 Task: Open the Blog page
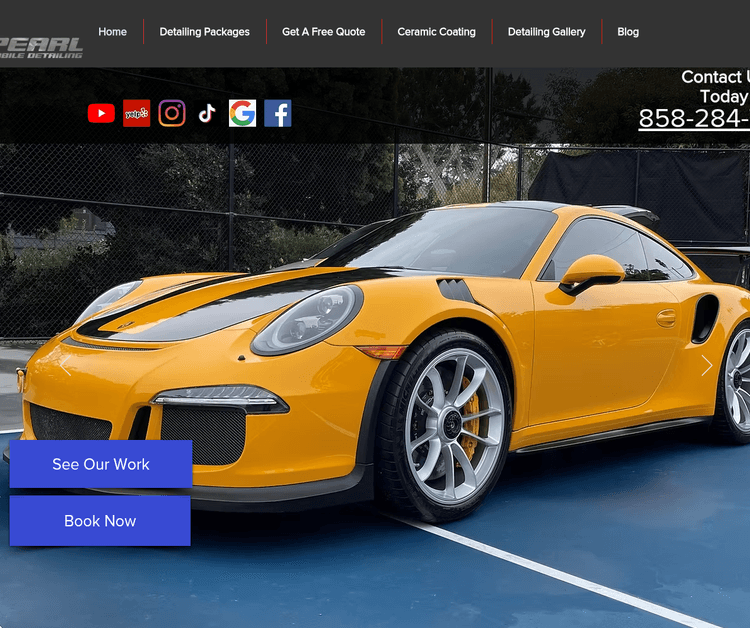[628, 32]
